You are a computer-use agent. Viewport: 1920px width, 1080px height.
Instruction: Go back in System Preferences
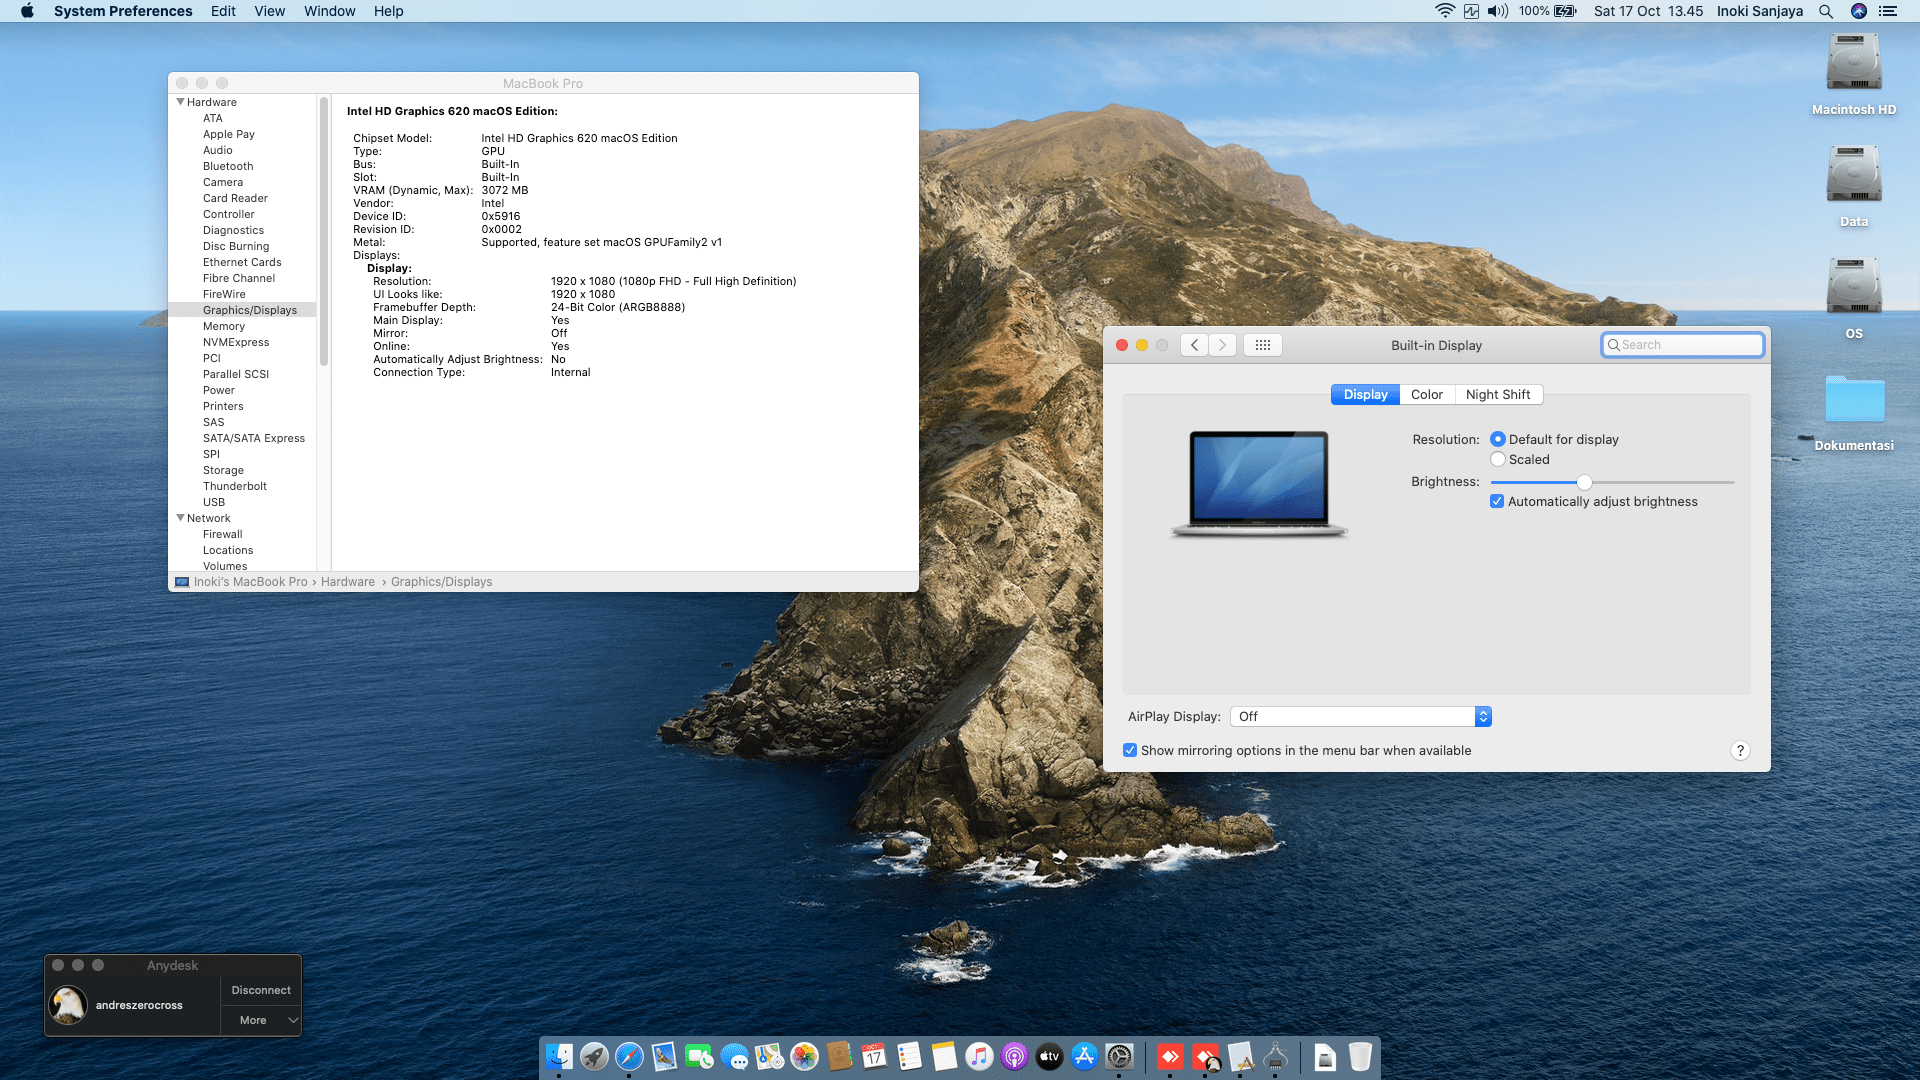(x=1194, y=345)
